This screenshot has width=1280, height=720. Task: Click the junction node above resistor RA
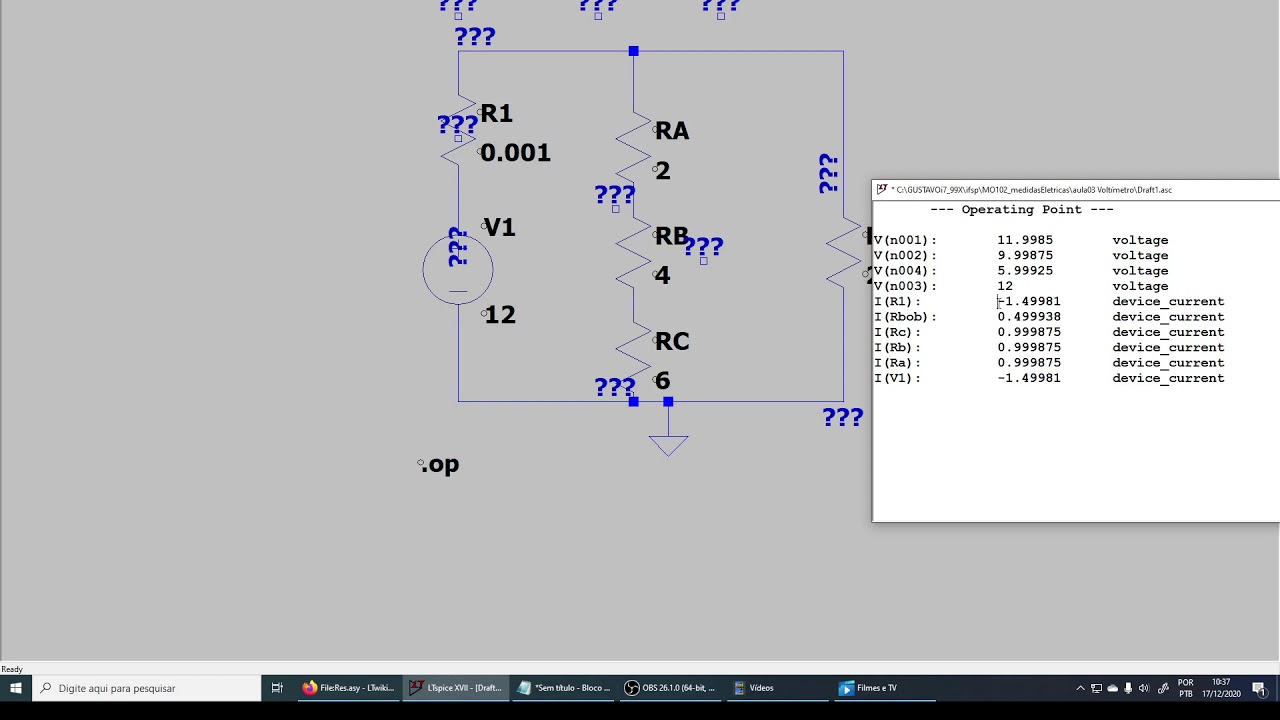(633, 51)
